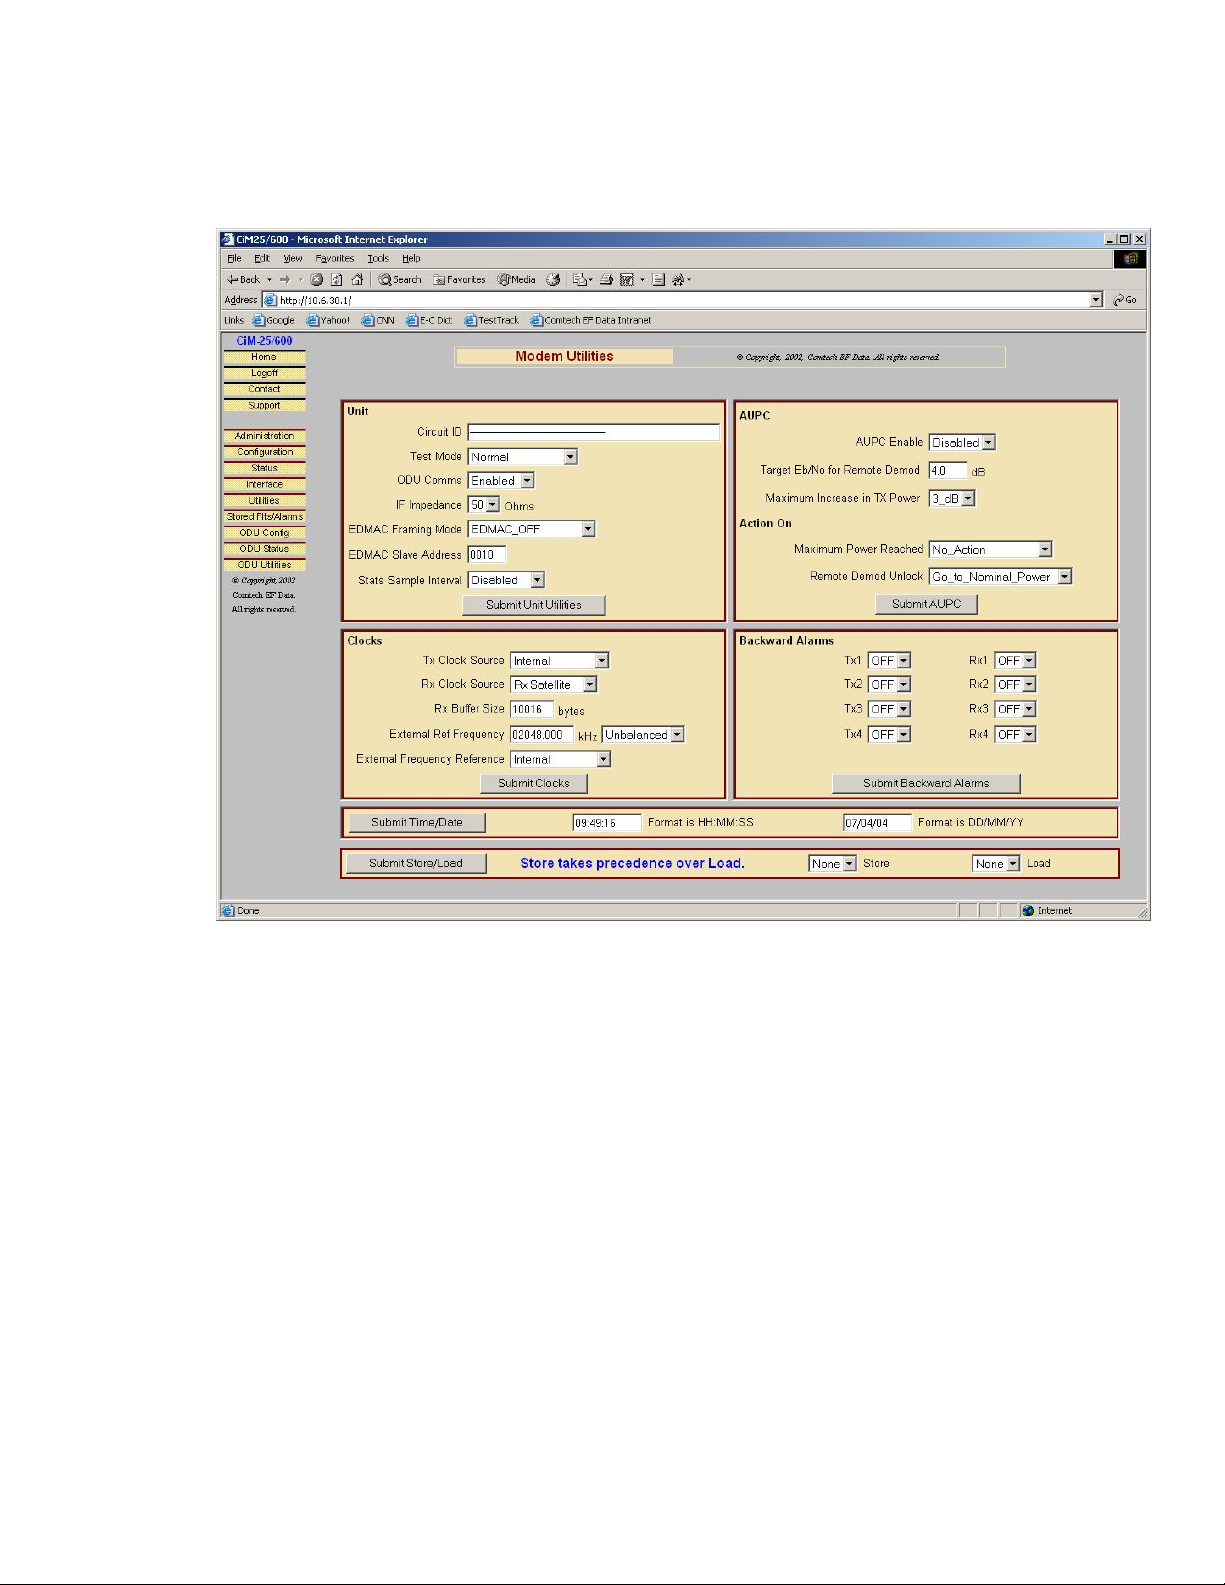Open the Mail toolbar icon
Viewport: 1225px width, 1585px height.
(x=581, y=280)
